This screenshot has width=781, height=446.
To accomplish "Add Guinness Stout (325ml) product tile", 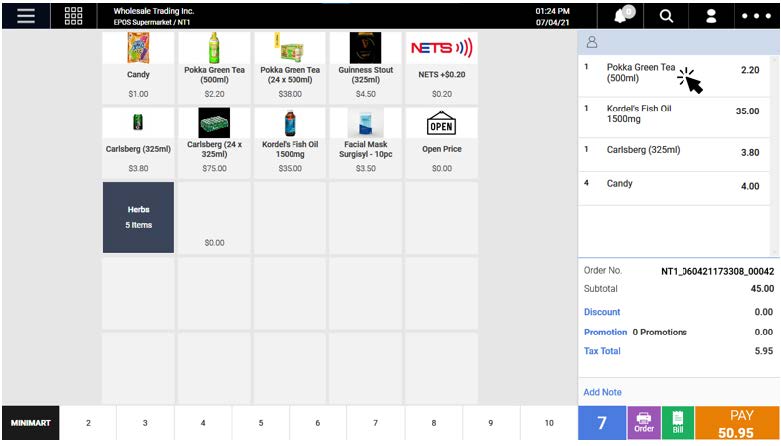I will click(x=365, y=66).
